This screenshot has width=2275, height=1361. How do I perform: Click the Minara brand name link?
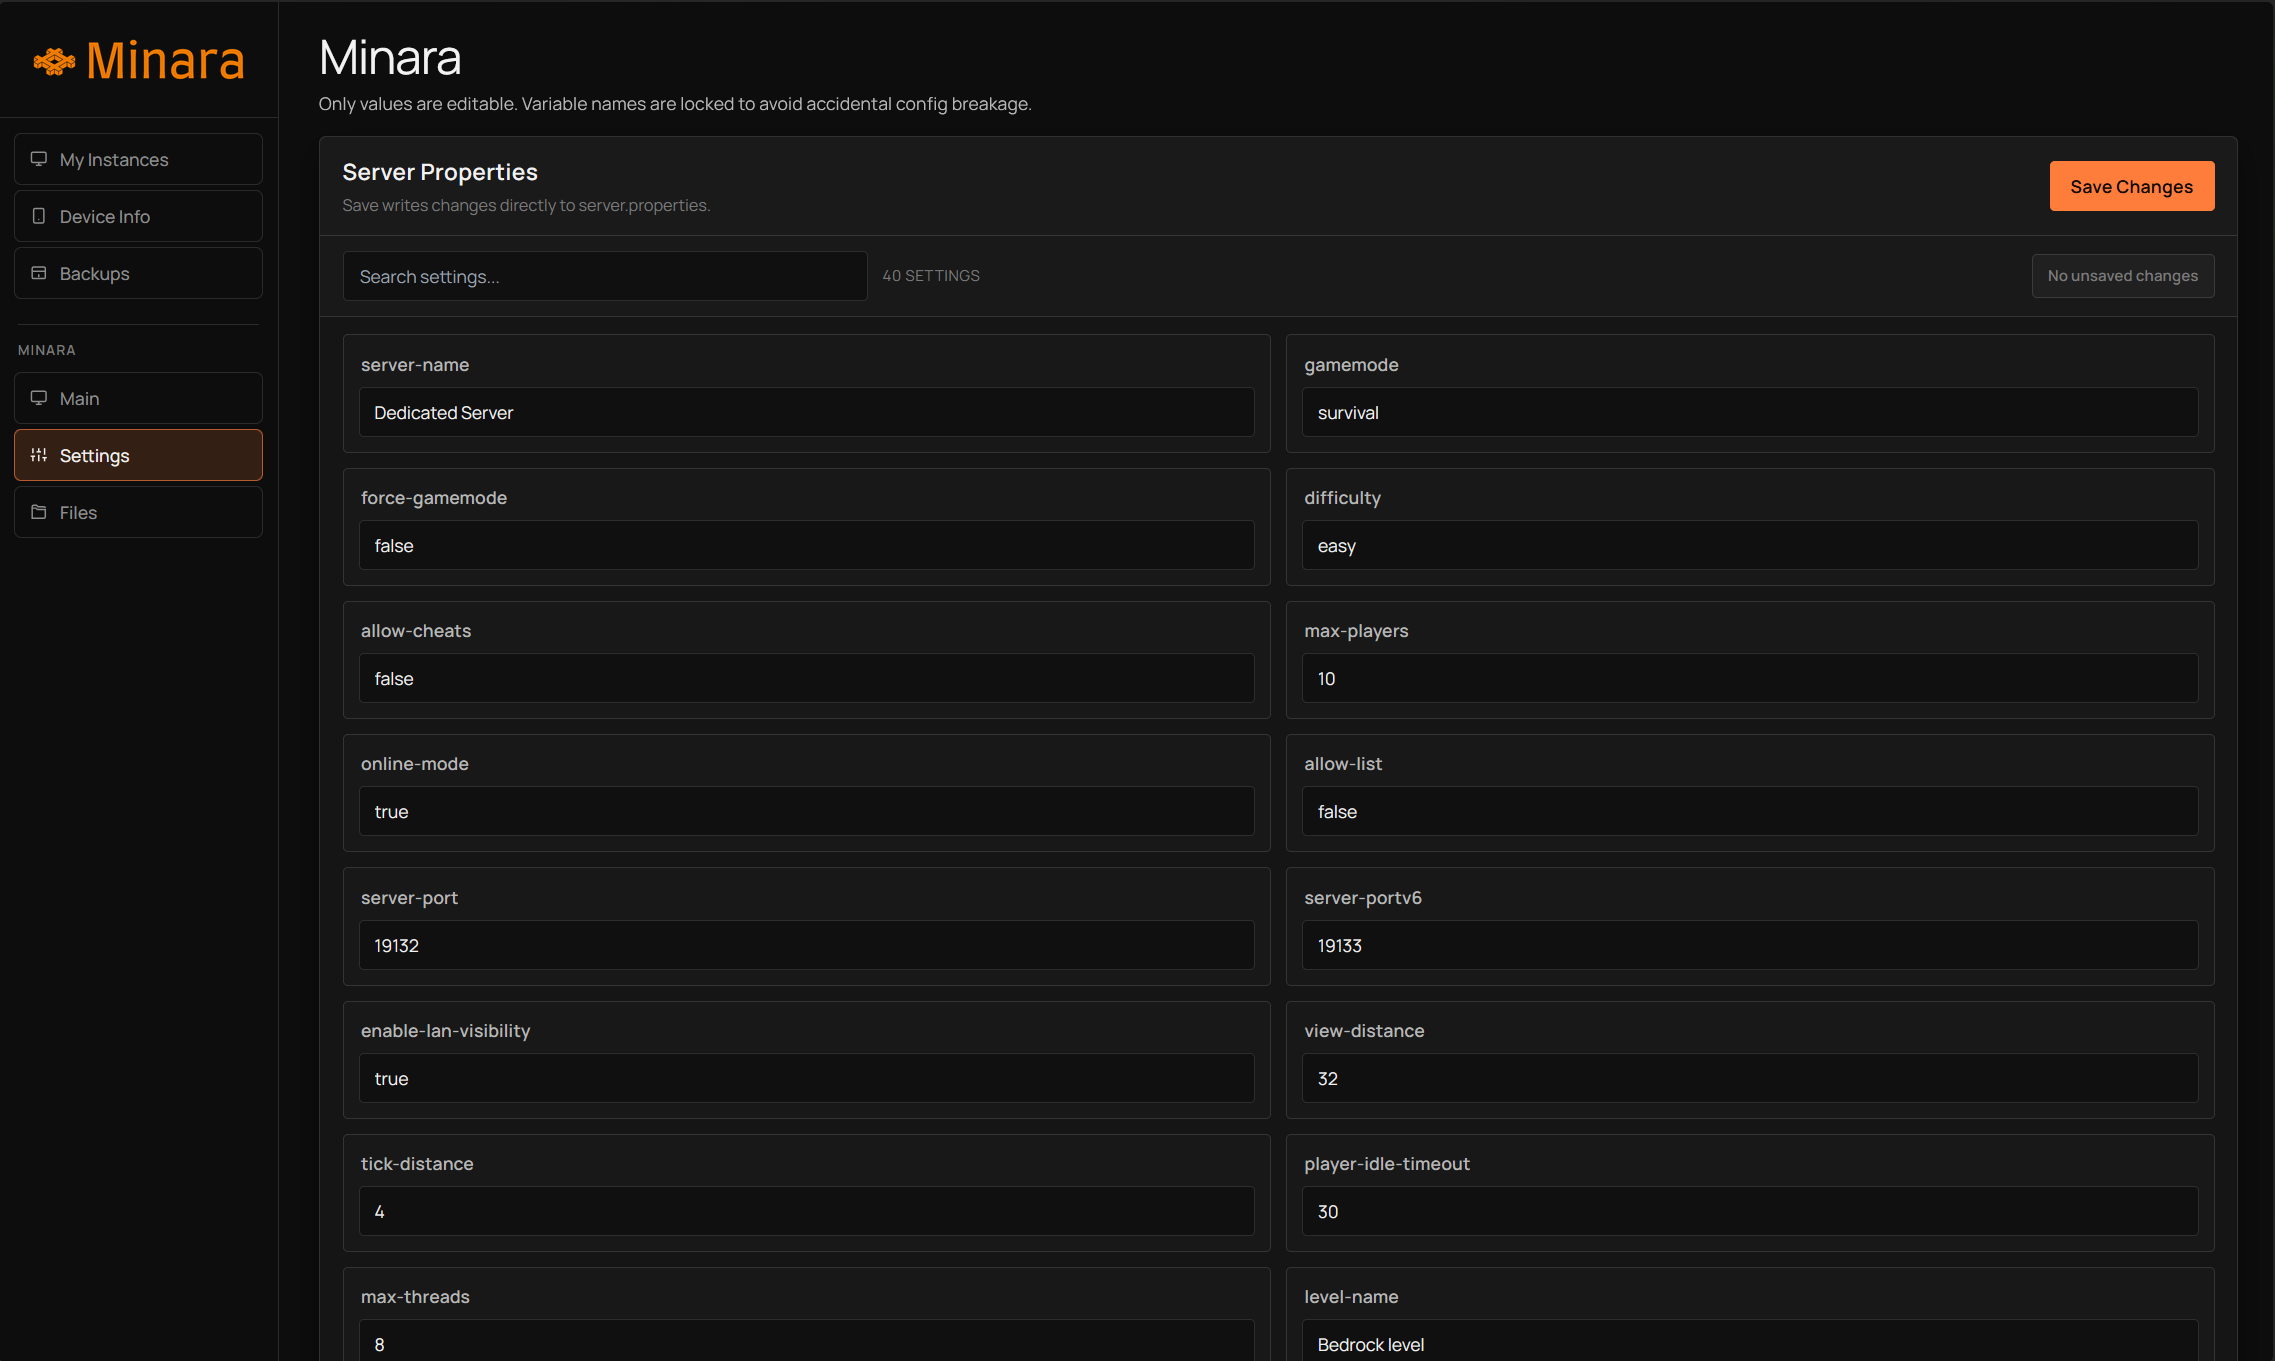166,60
